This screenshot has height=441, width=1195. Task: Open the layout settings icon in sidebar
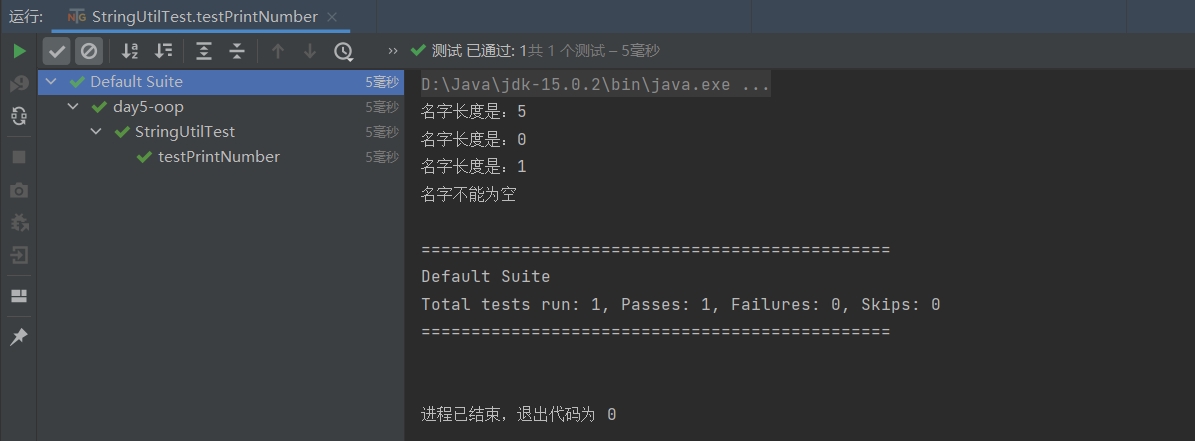coord(19,296)
